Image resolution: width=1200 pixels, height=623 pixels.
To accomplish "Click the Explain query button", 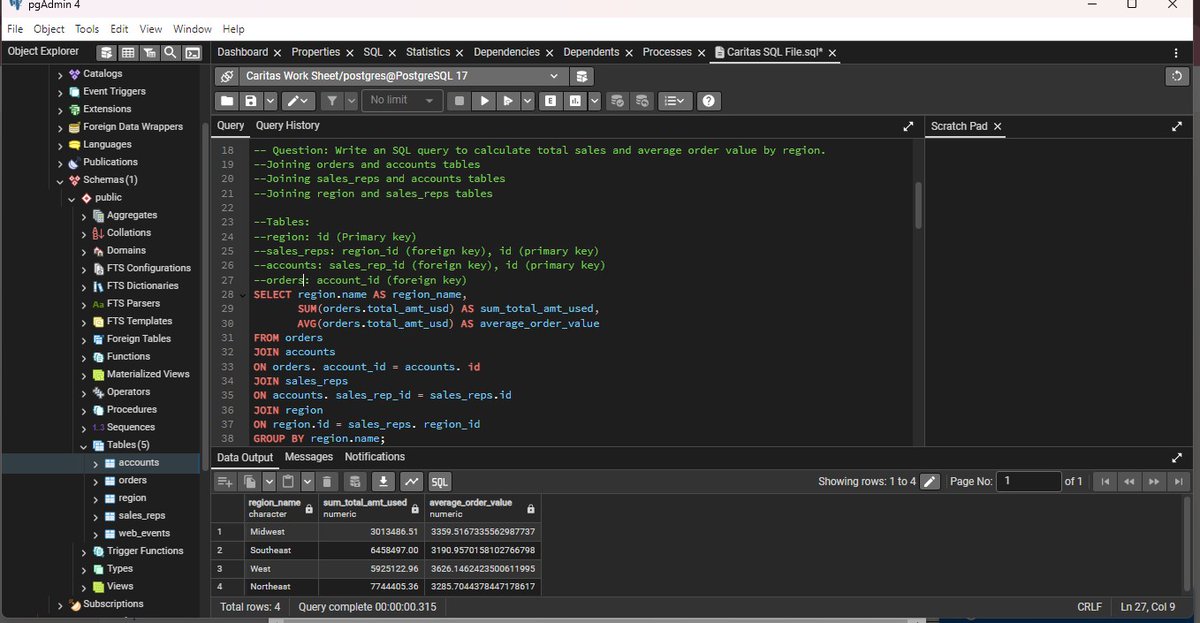I will tap(550, 101).
